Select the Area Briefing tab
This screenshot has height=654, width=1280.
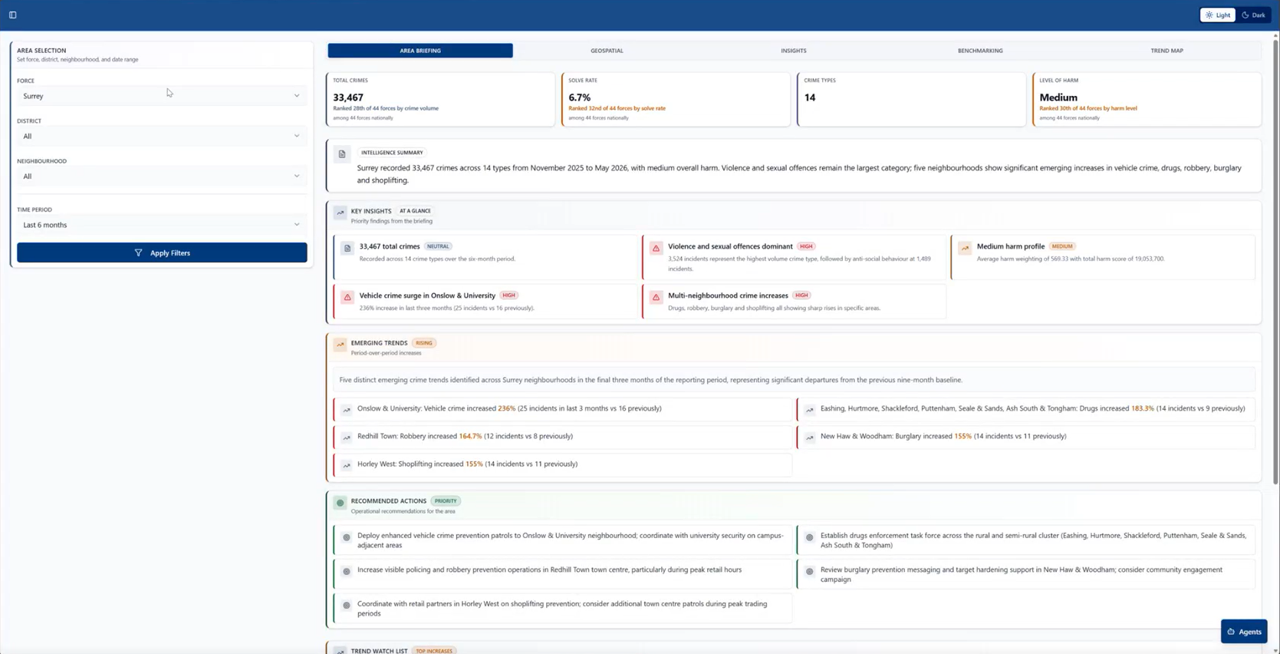coord(420,50)
